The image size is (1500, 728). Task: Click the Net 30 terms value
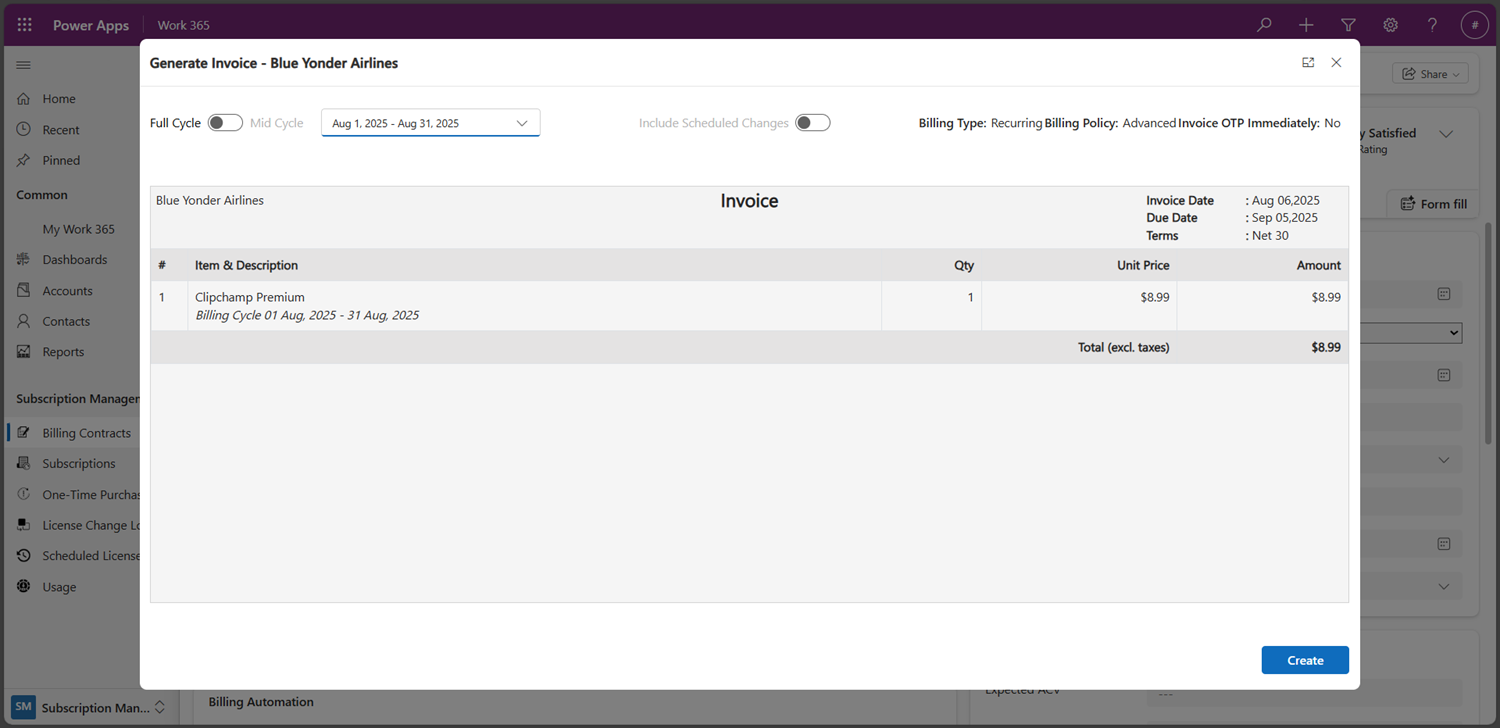point(1270,236)
